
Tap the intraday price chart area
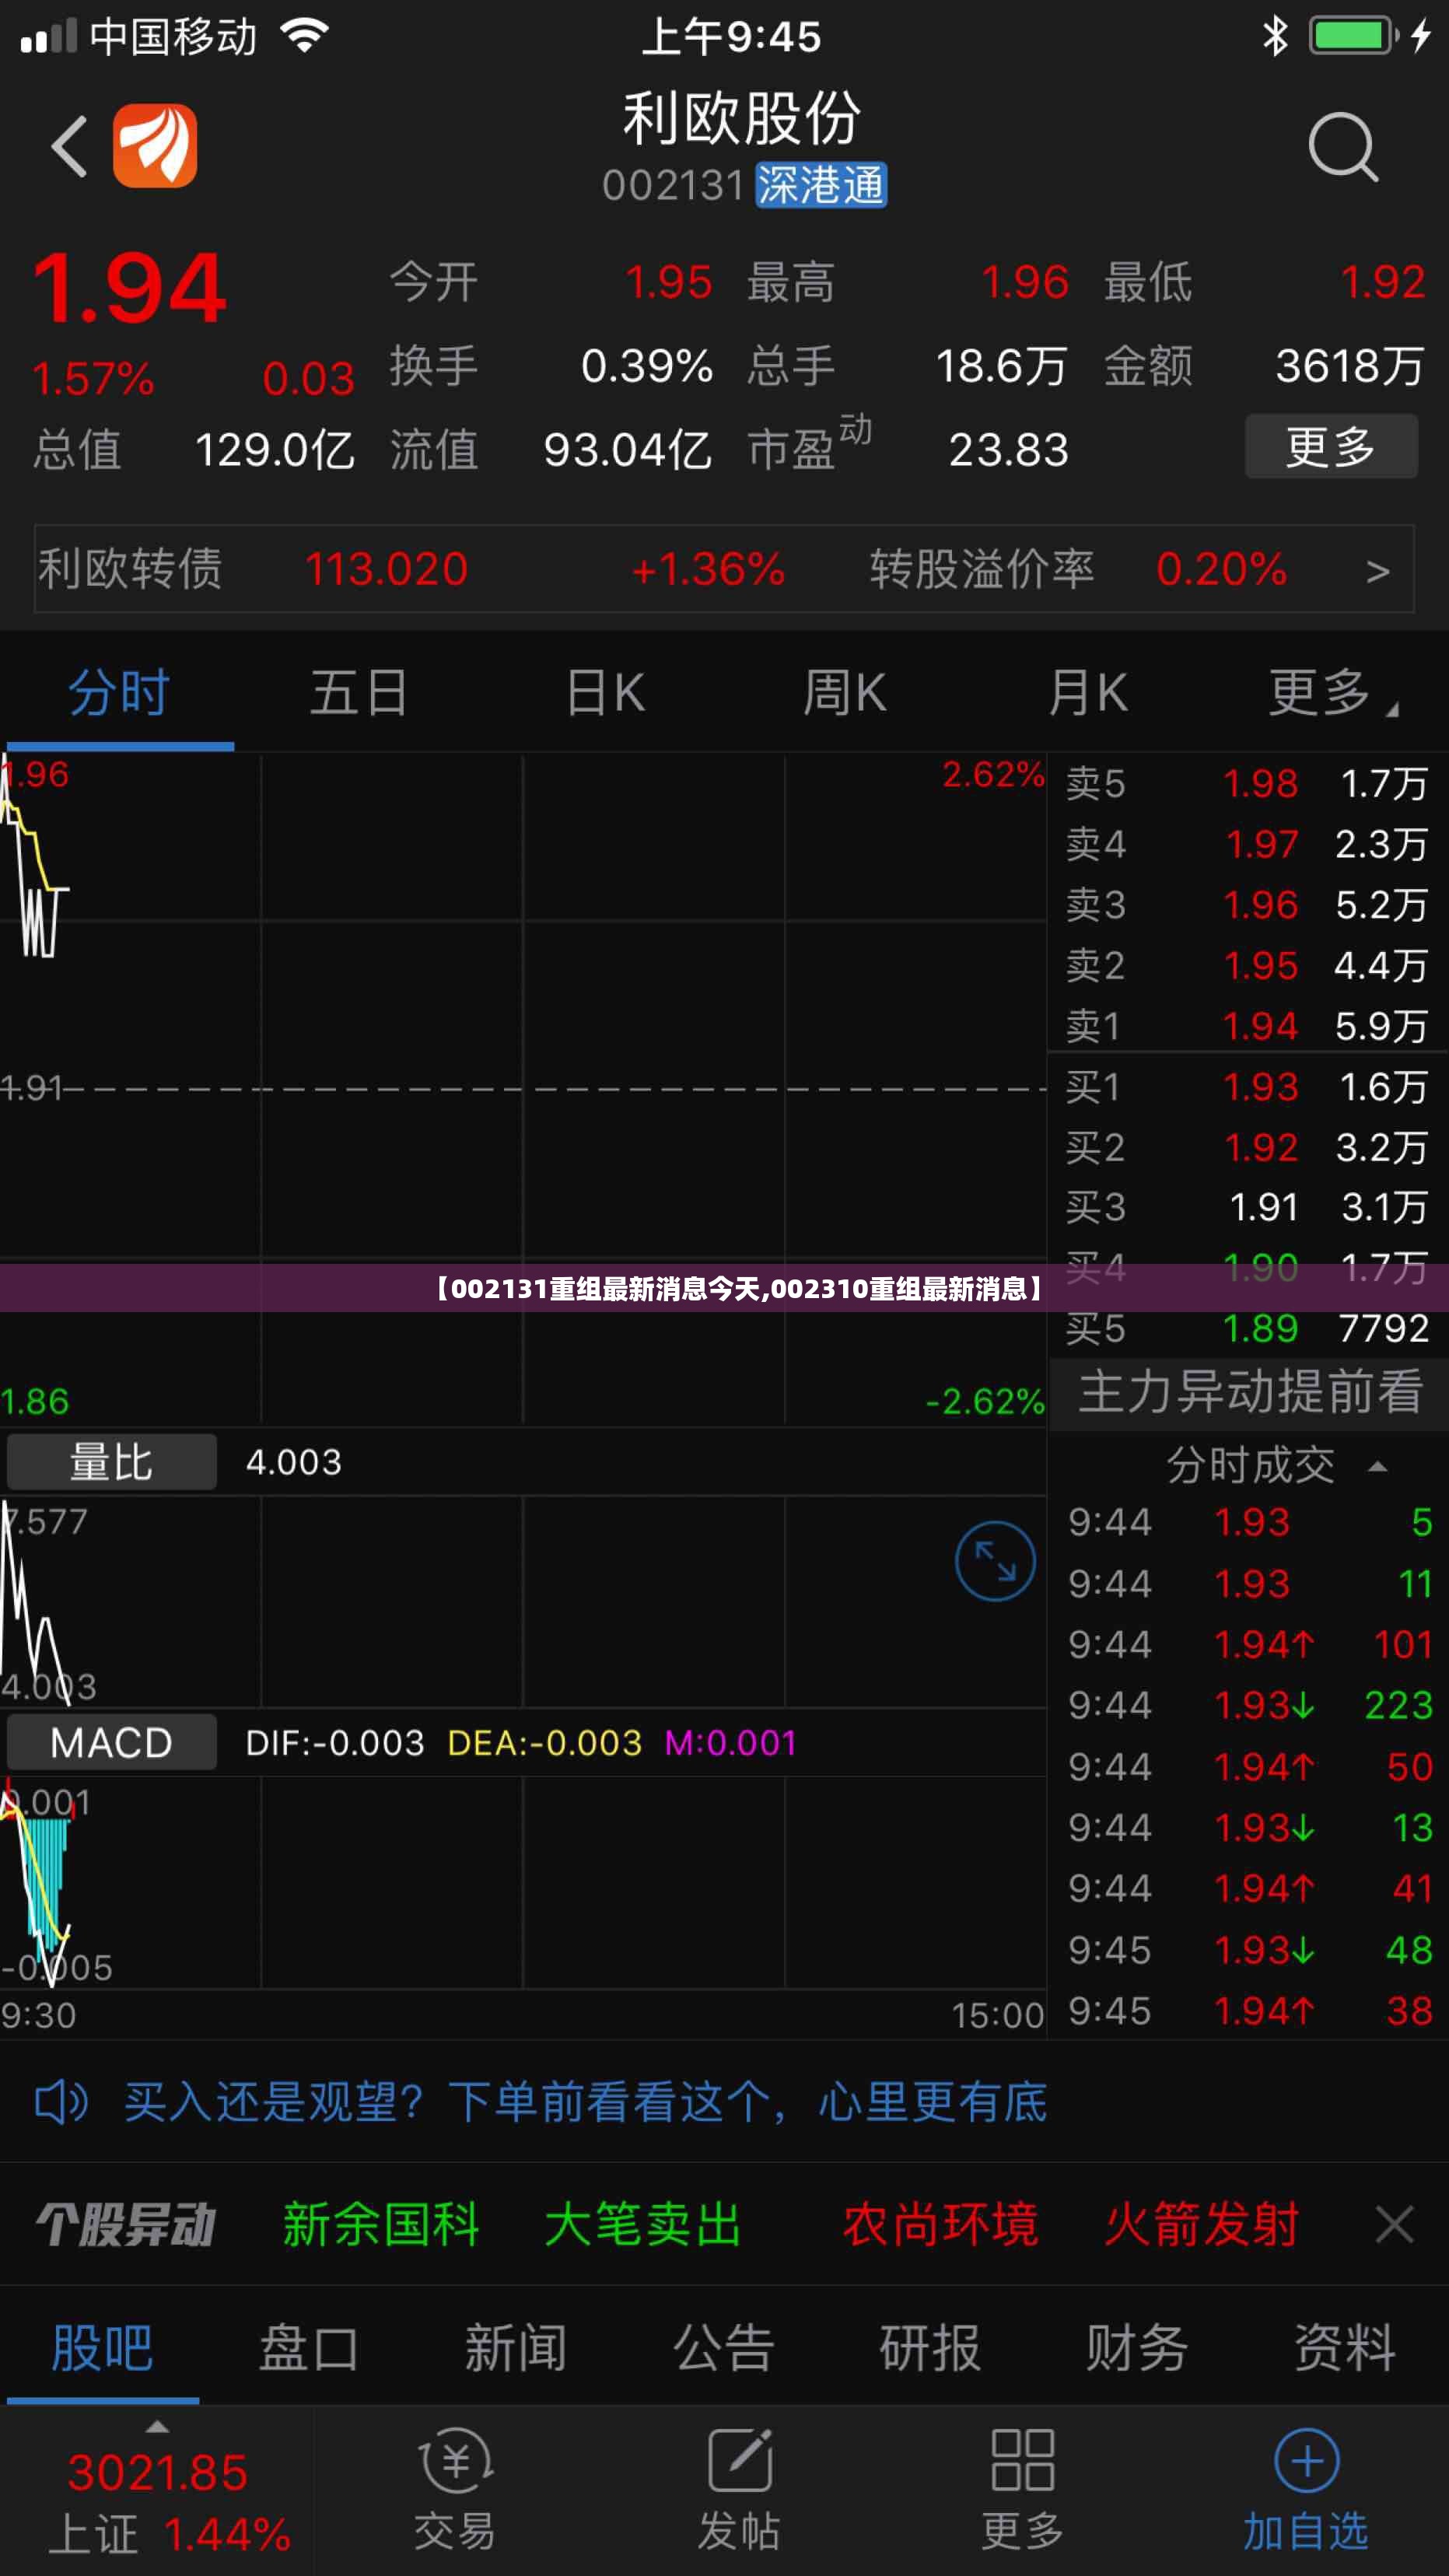[x=523, y=1088]
